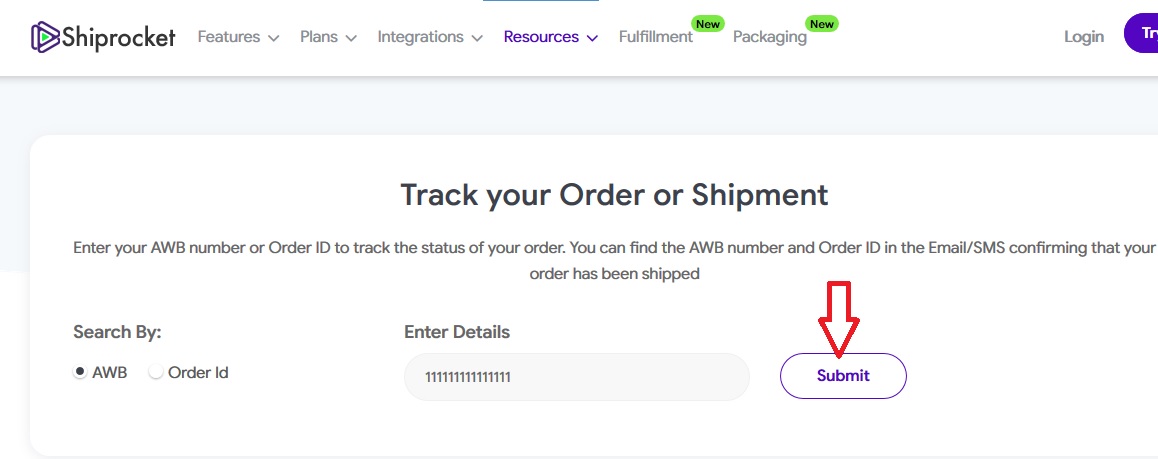Viewport: 1158px width, 459px height.
Task: Expand the Features dropdown chevron
Action: point(273,38)
